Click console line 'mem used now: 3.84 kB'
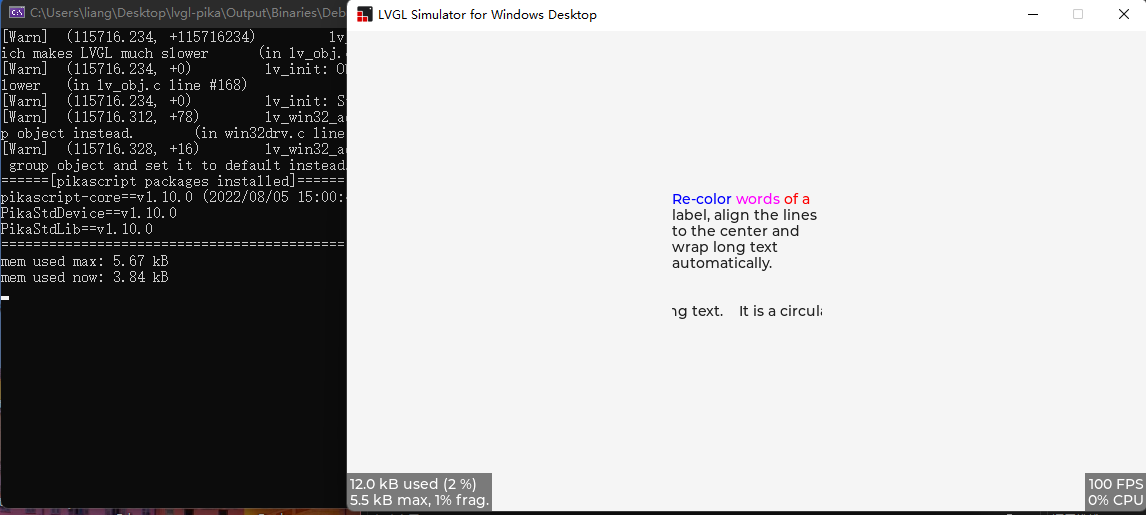Viewport: 1146px width, 515px height. pos(85,278)
